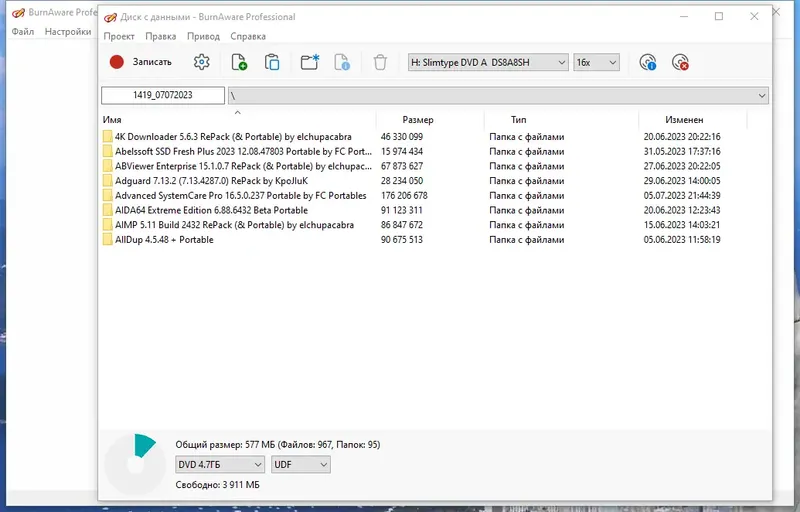Open the Правка menu

(x=161, y=36)
